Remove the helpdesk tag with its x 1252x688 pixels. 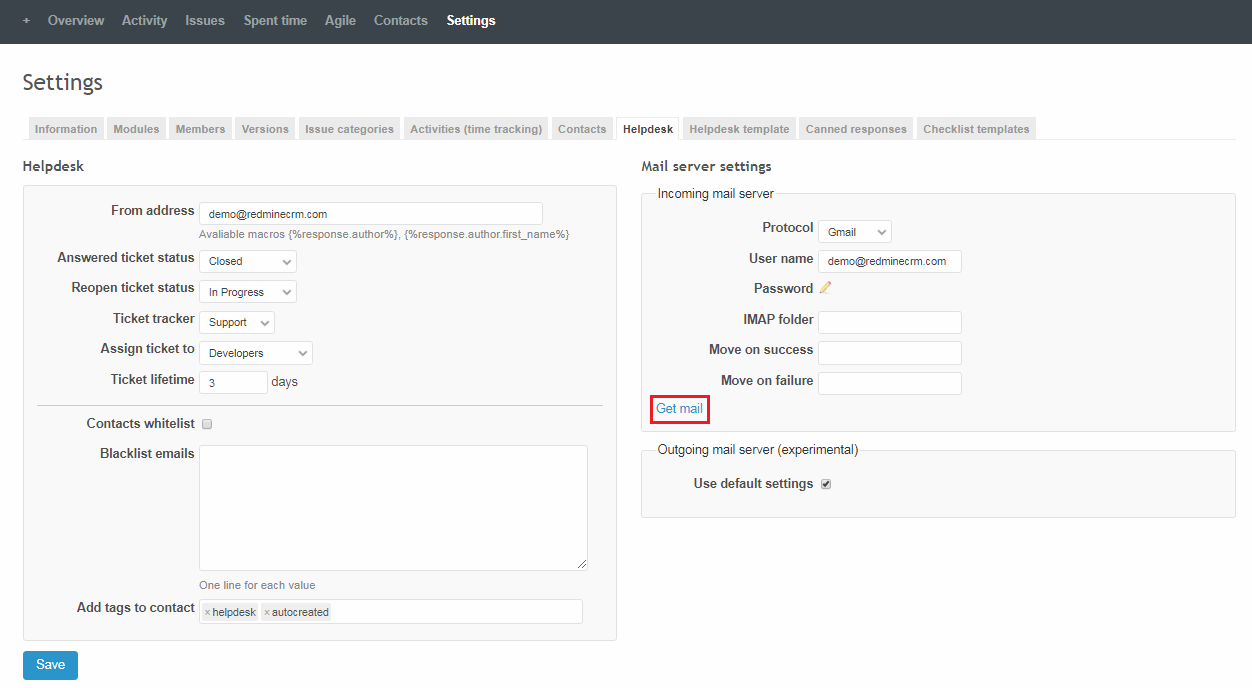pos(207,612)
